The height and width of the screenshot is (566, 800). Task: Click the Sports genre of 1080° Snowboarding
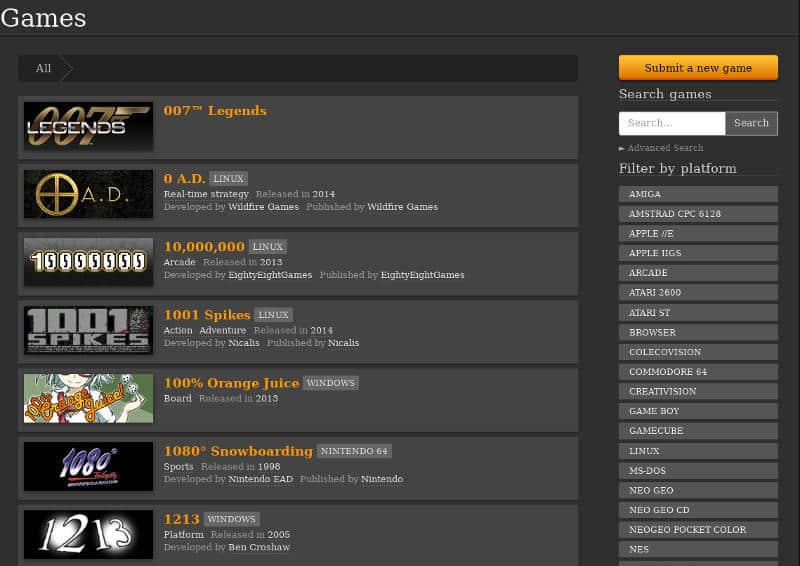tap(179, 466)
